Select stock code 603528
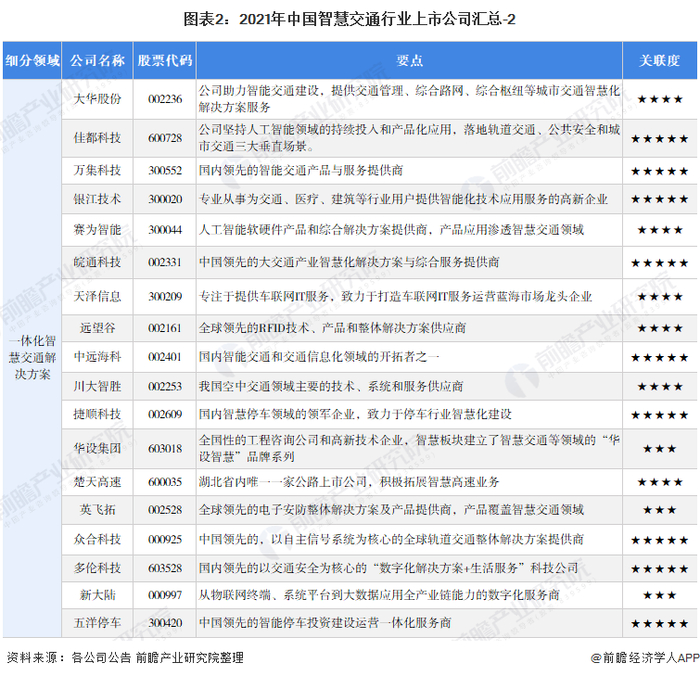This screenshot has height=677, width=700. (x=165, y=568)
